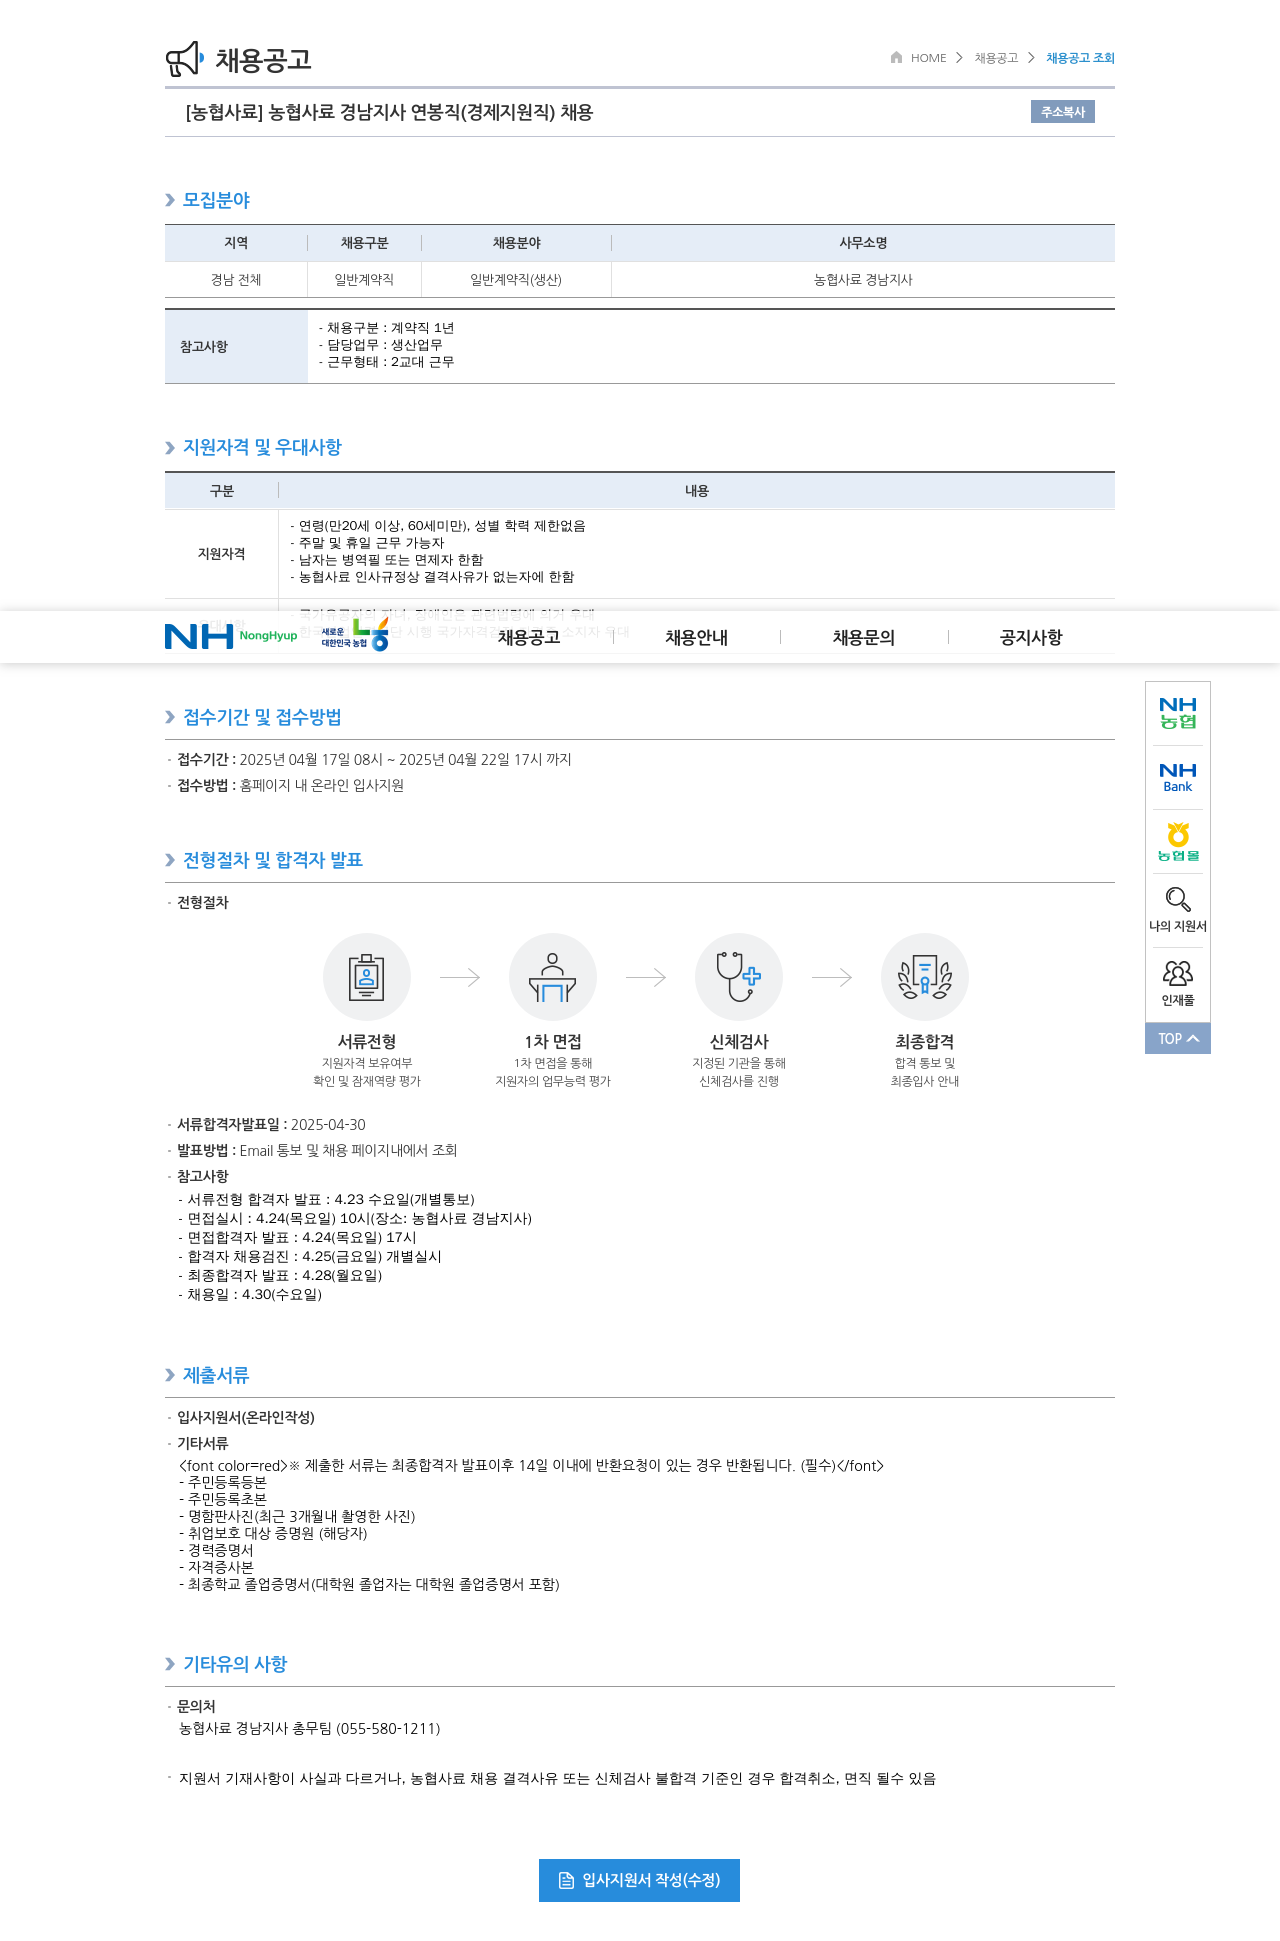Open 농협몰 shortcut in side panel
Image resolution: width=1280 pixels, height=1941 pixels.
[1178, 842]
